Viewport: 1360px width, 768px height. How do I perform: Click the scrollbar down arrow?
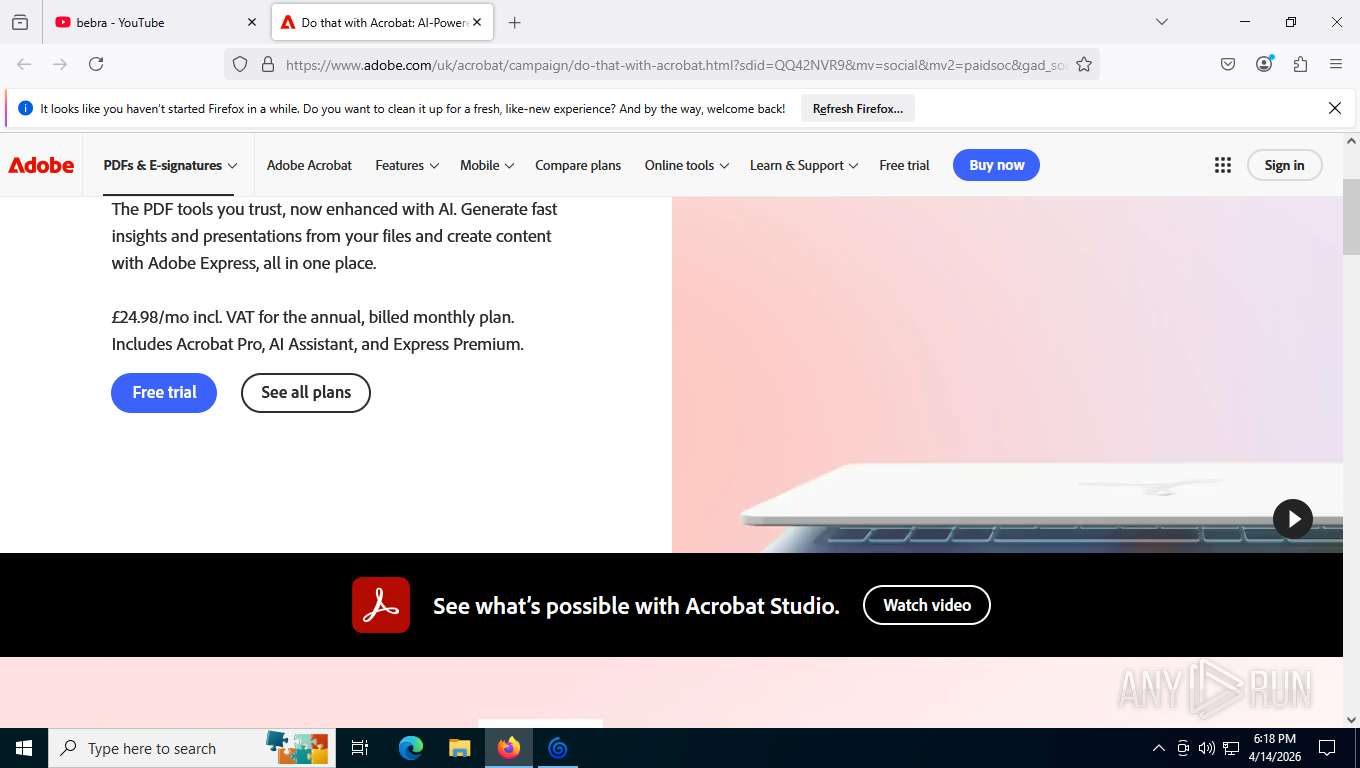pos(1351,718)
